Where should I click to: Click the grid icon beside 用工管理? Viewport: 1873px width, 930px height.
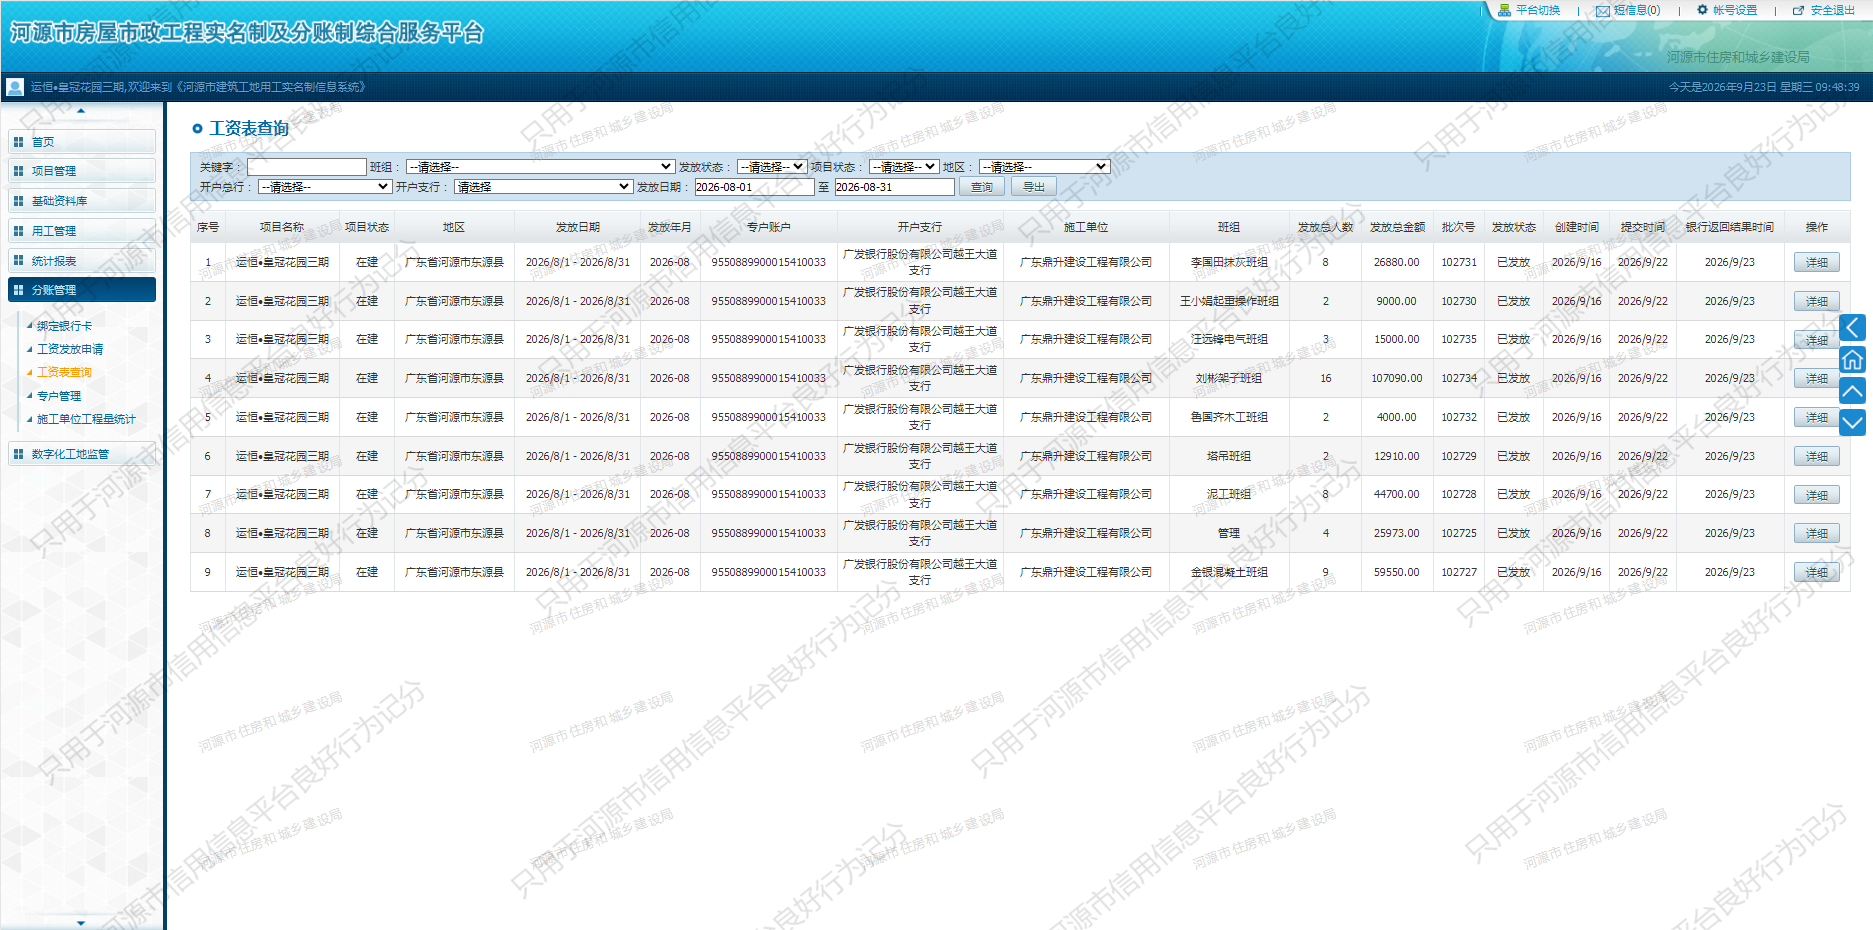click(x=18, y=231)
